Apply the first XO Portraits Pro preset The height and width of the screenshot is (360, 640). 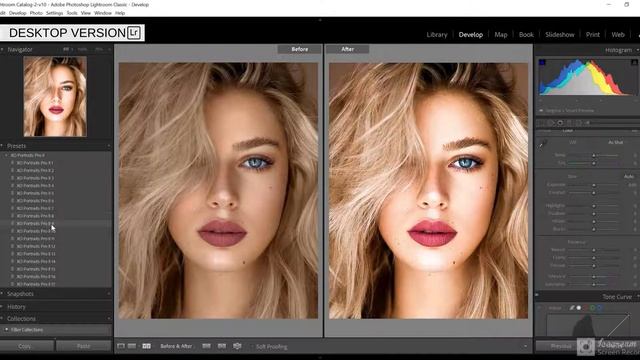coord(35,163)
